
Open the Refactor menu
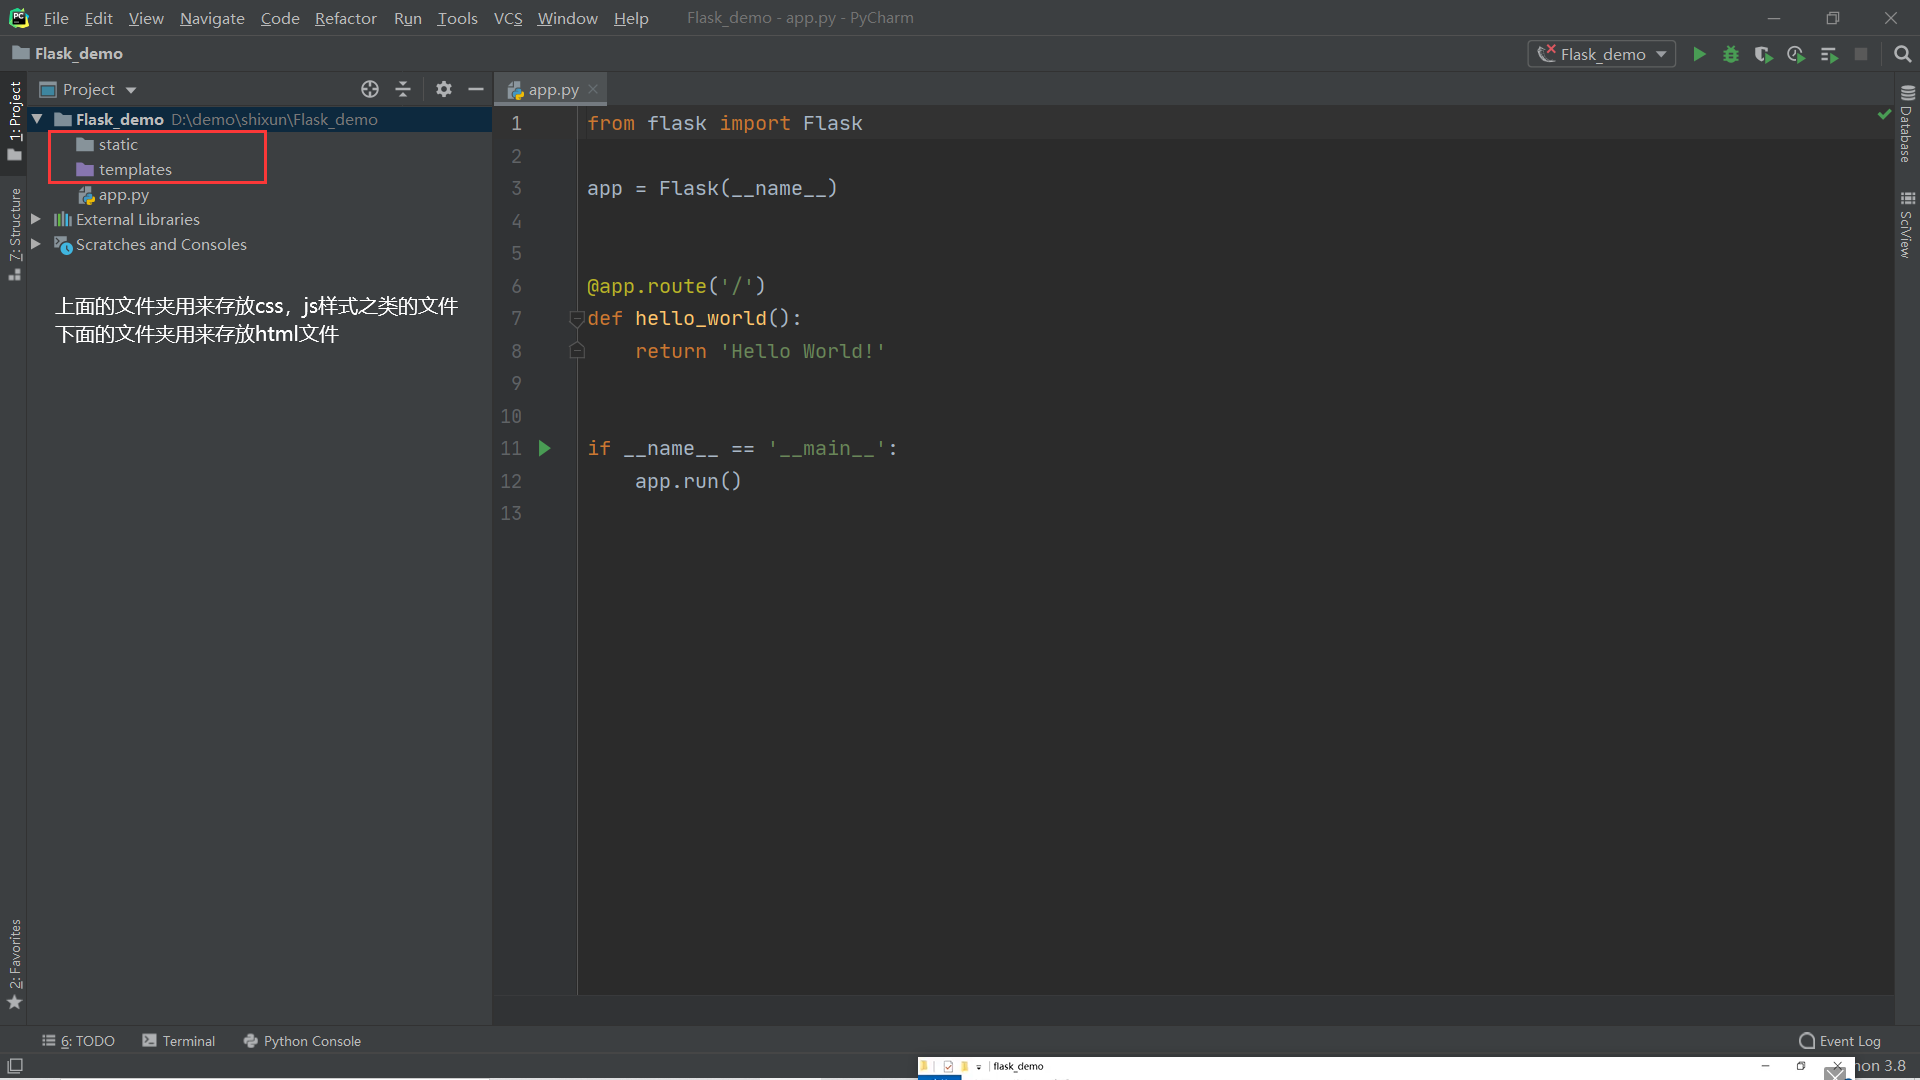tap(345, 18)
